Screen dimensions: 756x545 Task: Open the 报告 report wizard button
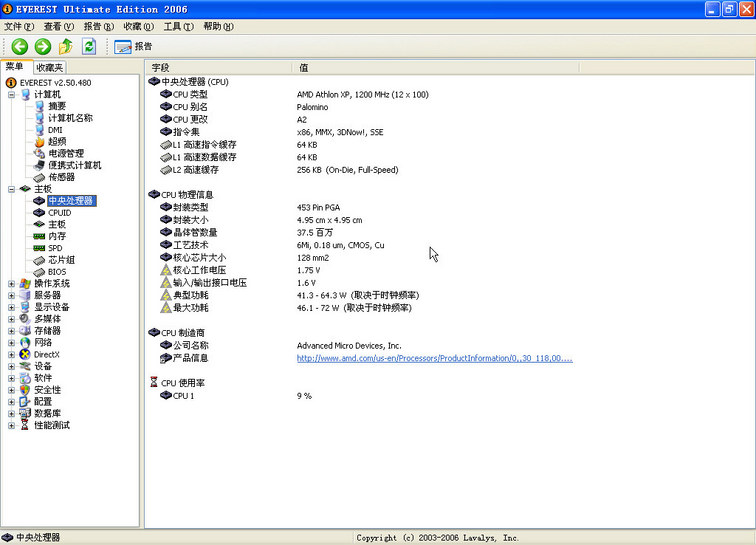pos(133,46)
